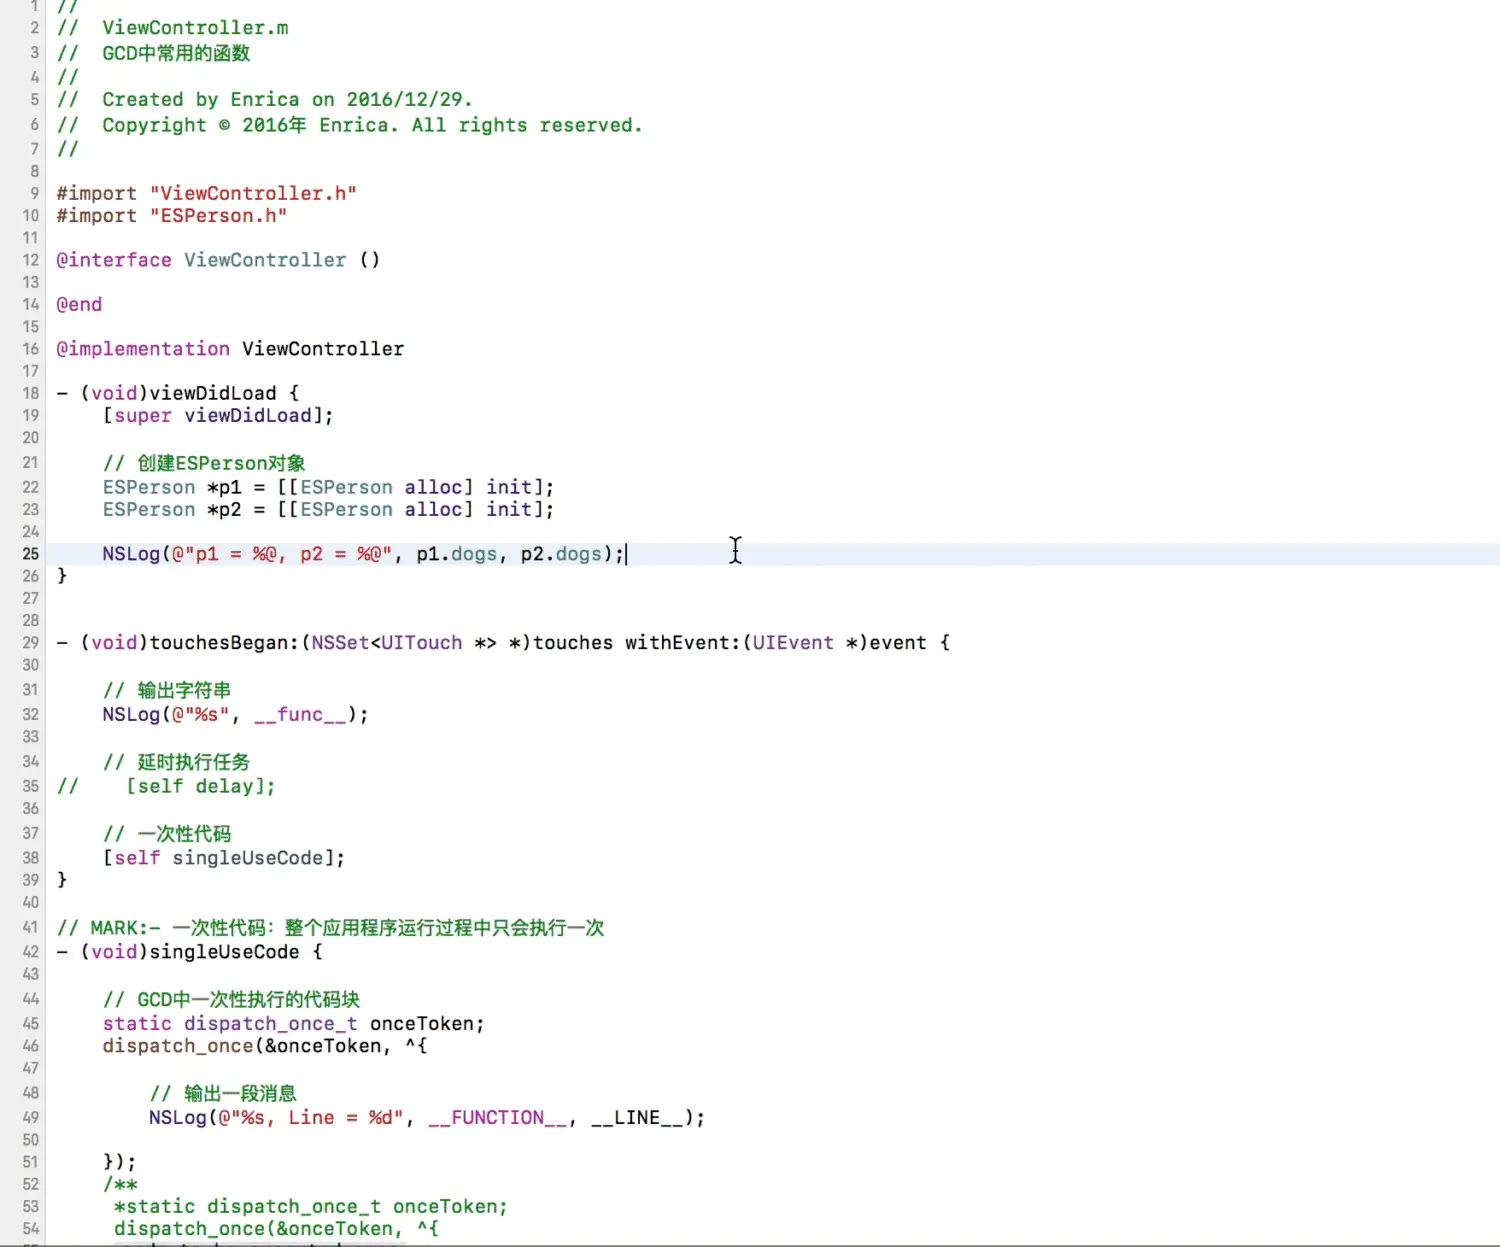Click the '- (void)singleUseCode {' declaration
Image resolution: width=1500 pixels, height=1247 pixels.
(x=189, y=952)
